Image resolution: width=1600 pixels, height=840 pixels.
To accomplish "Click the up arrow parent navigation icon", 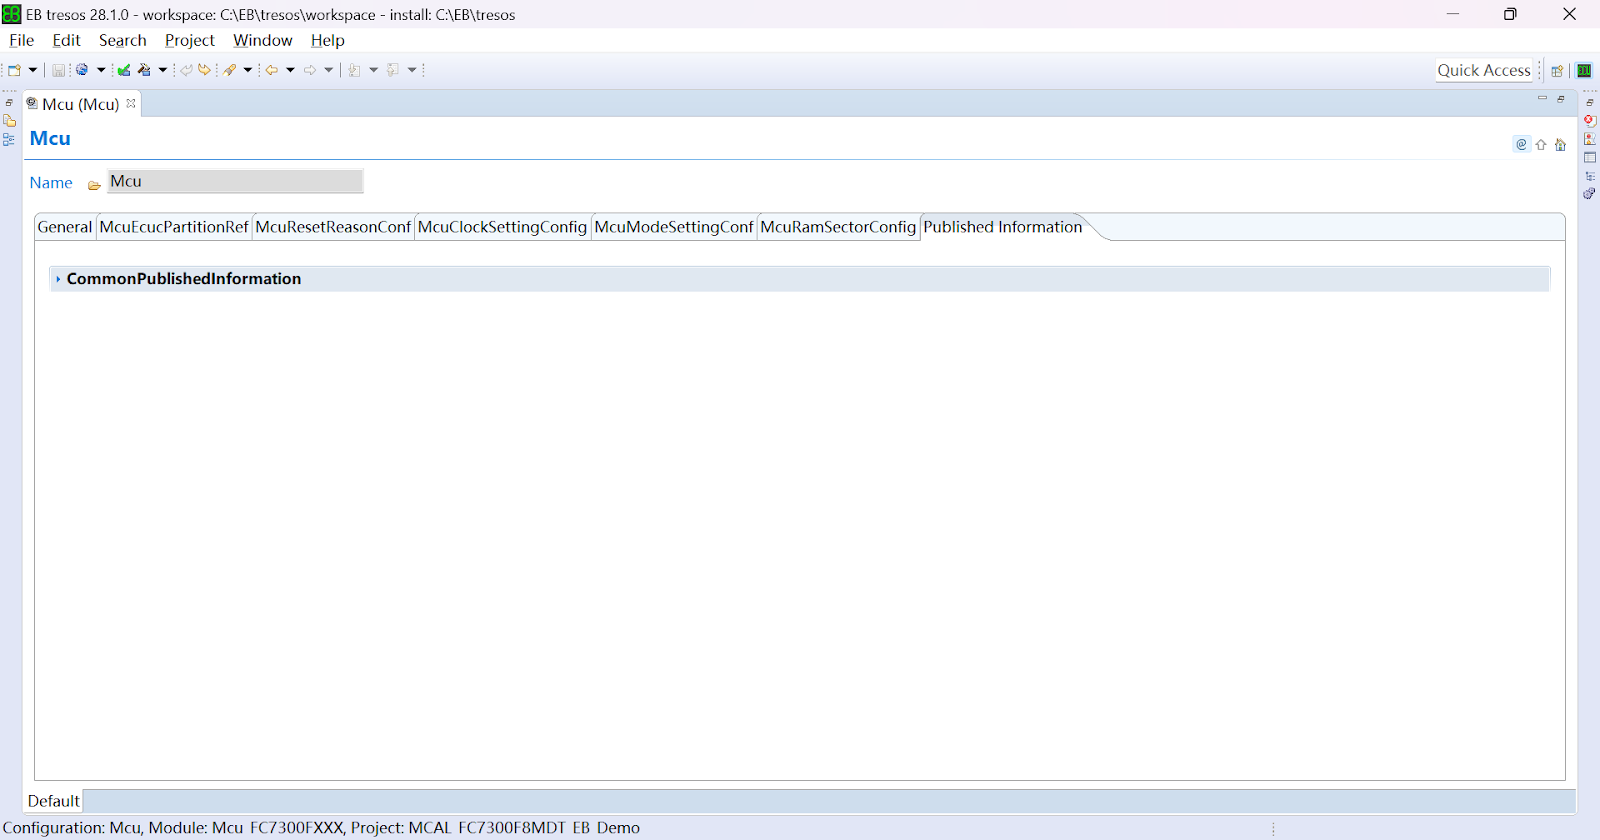I will (x=1541, y=144).
